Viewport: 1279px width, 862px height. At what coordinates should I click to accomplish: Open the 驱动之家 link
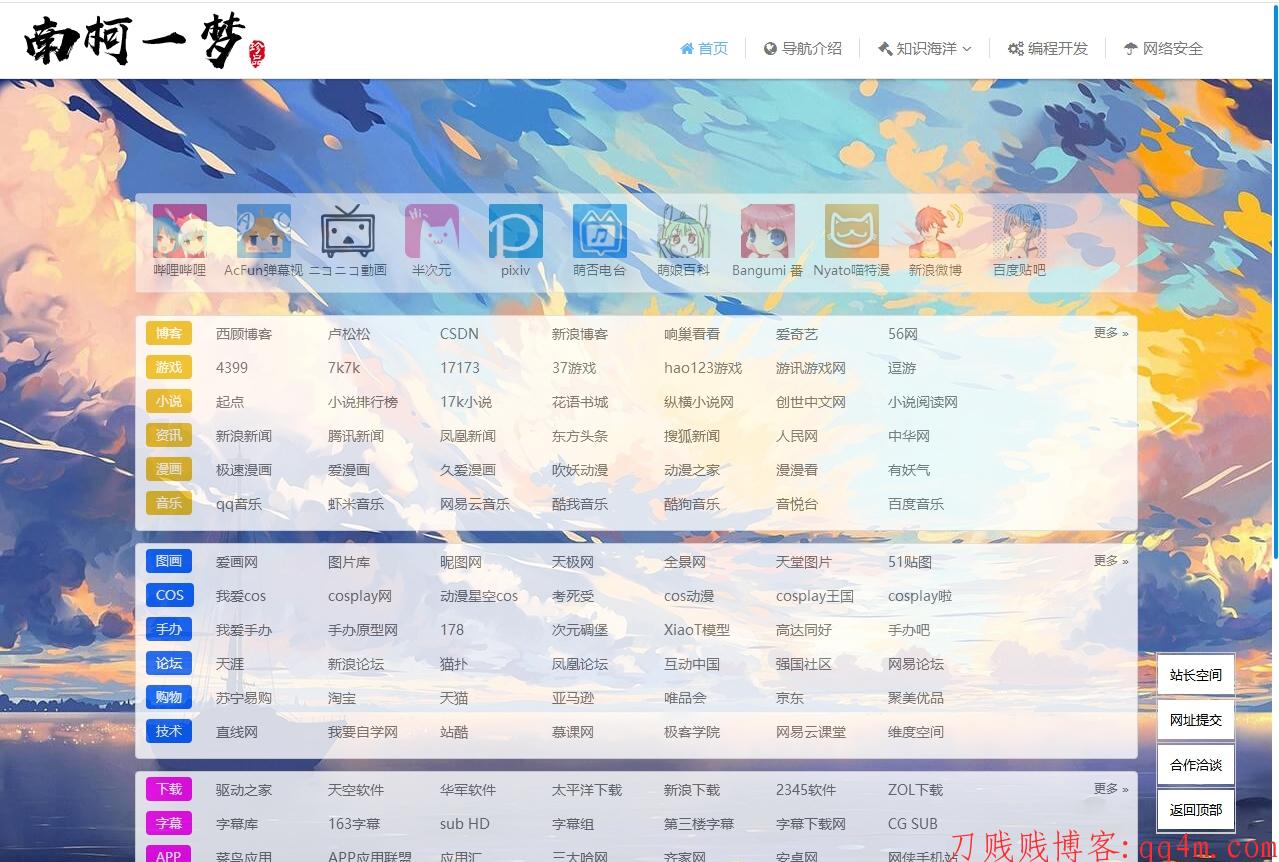[x=244, y=790]
